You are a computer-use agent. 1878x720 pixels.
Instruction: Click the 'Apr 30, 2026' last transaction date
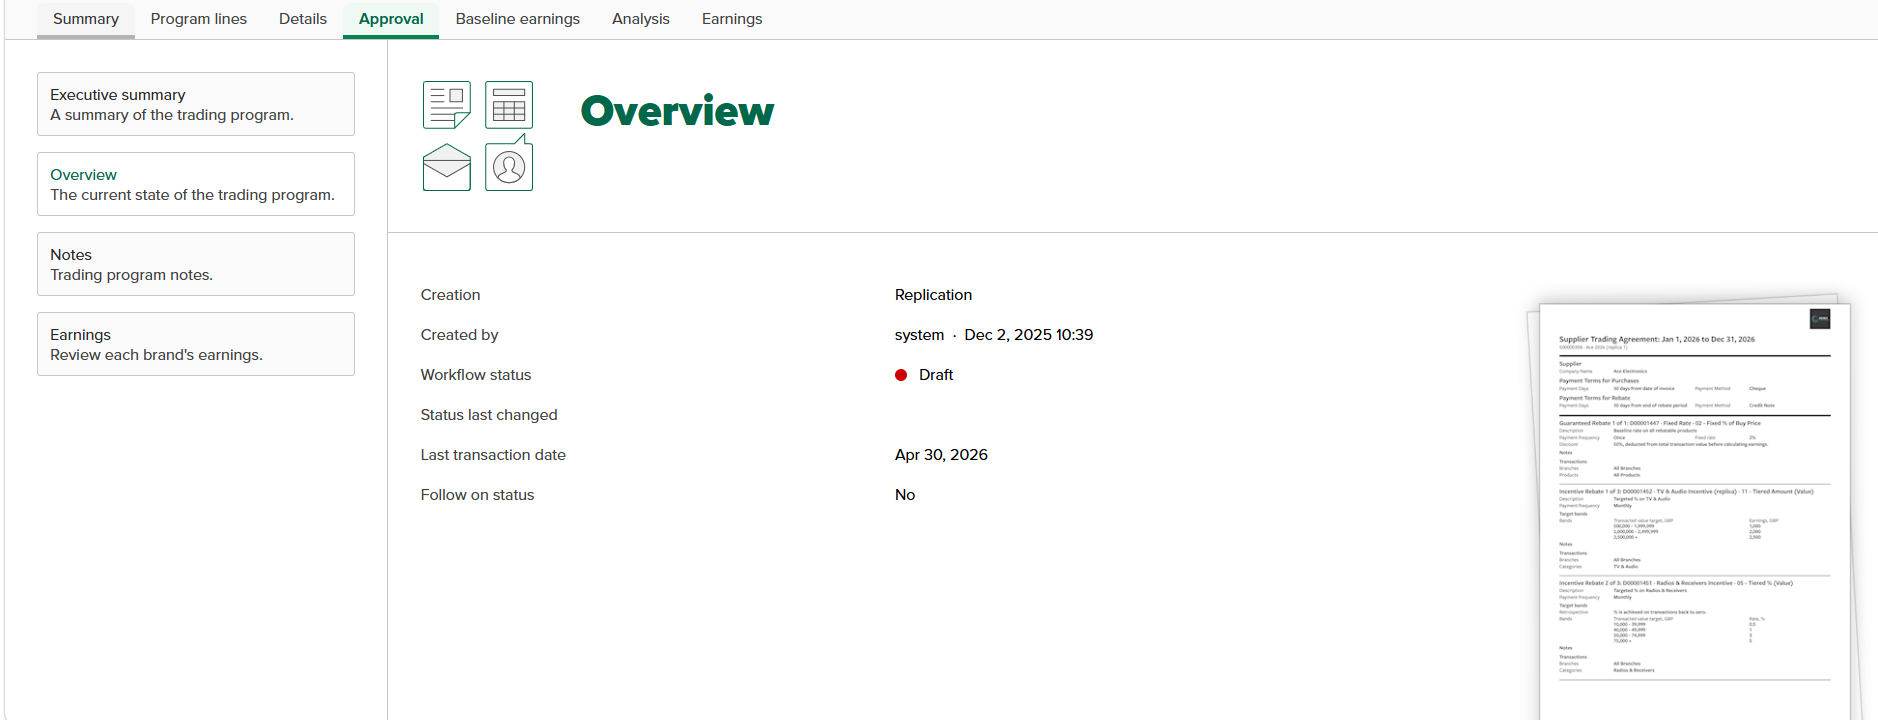pyautogui.click(x=941, y=455)
